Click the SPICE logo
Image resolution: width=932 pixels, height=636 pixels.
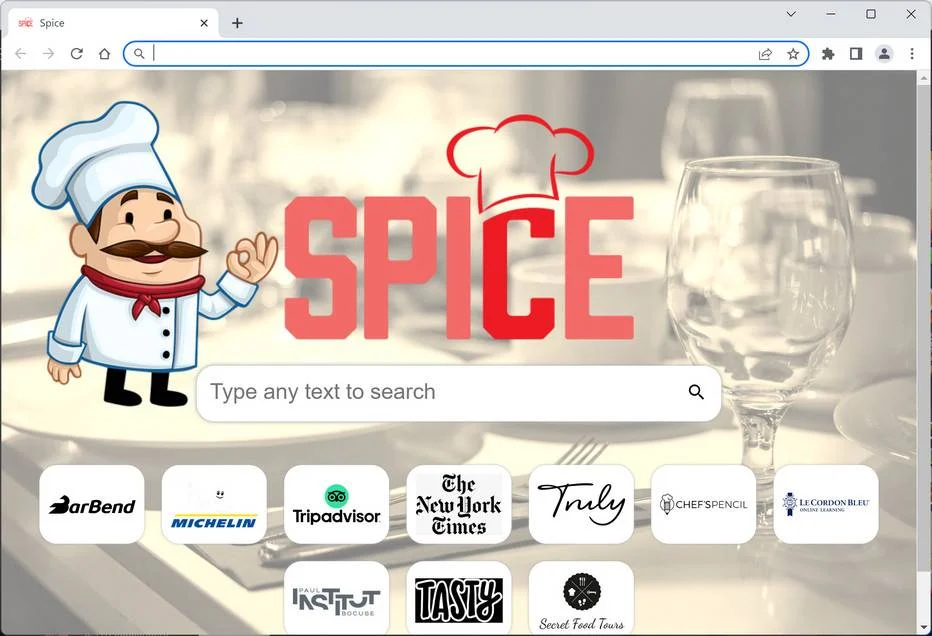click(x=459, y=229)
